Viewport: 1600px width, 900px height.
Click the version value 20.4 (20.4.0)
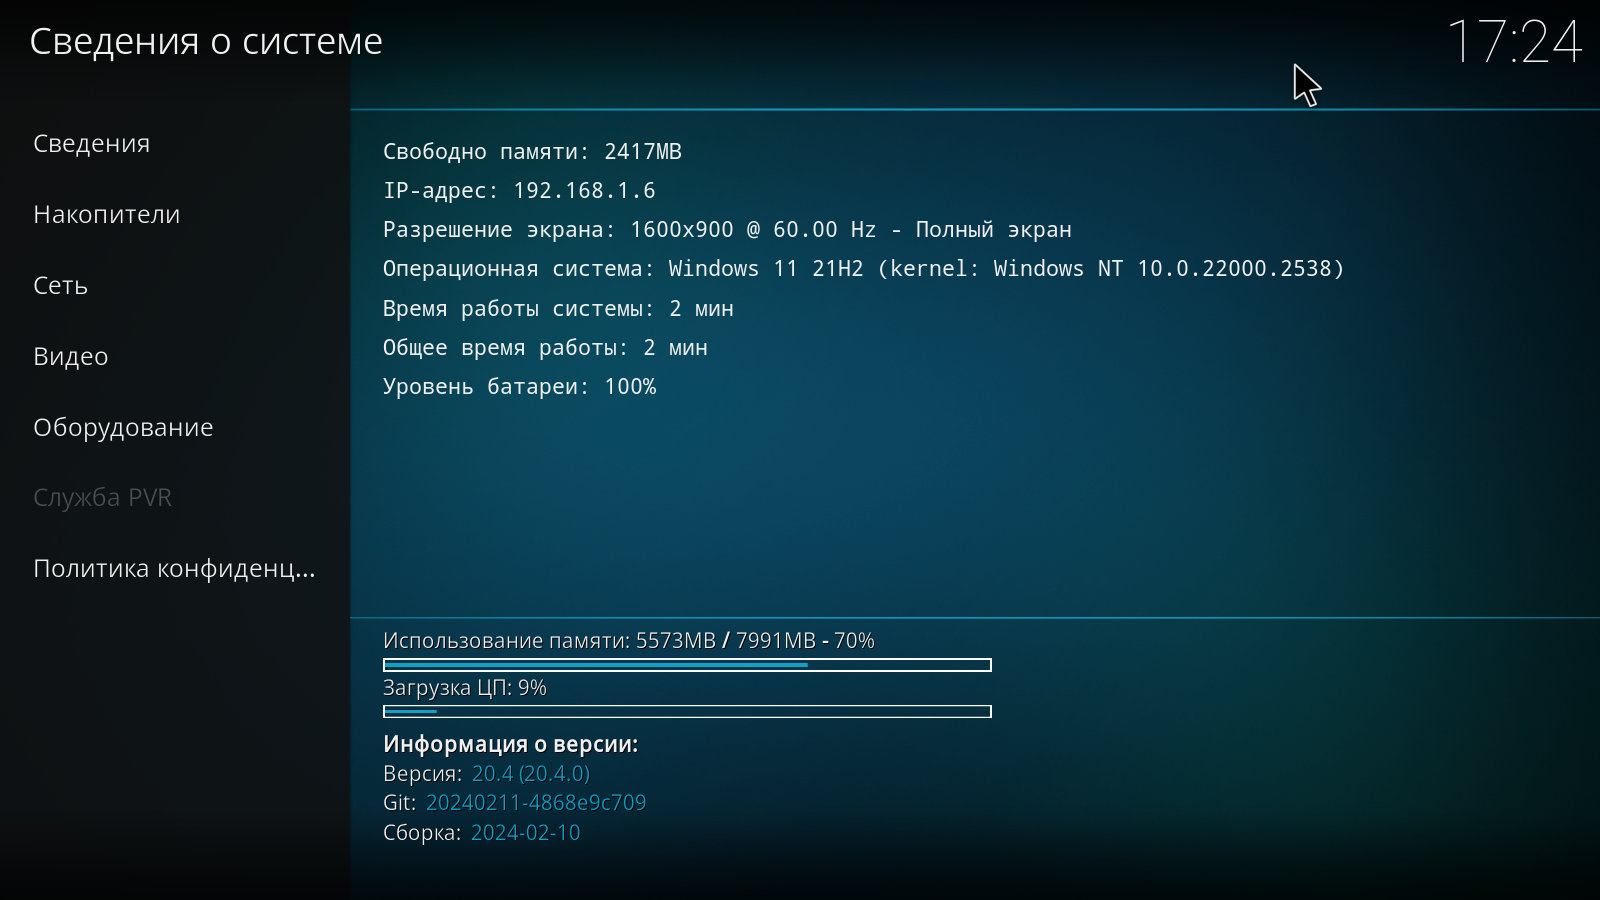[531, 773]
